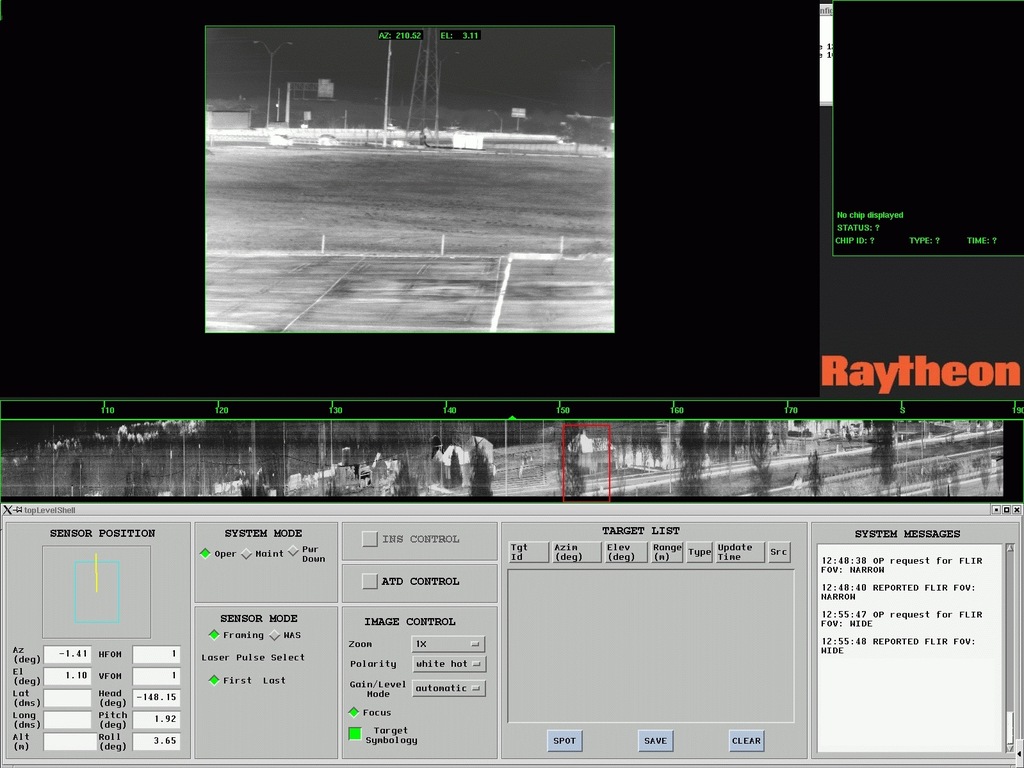Click the red box on the panoramic strip
1024x768 pixels.
(586, 460)
